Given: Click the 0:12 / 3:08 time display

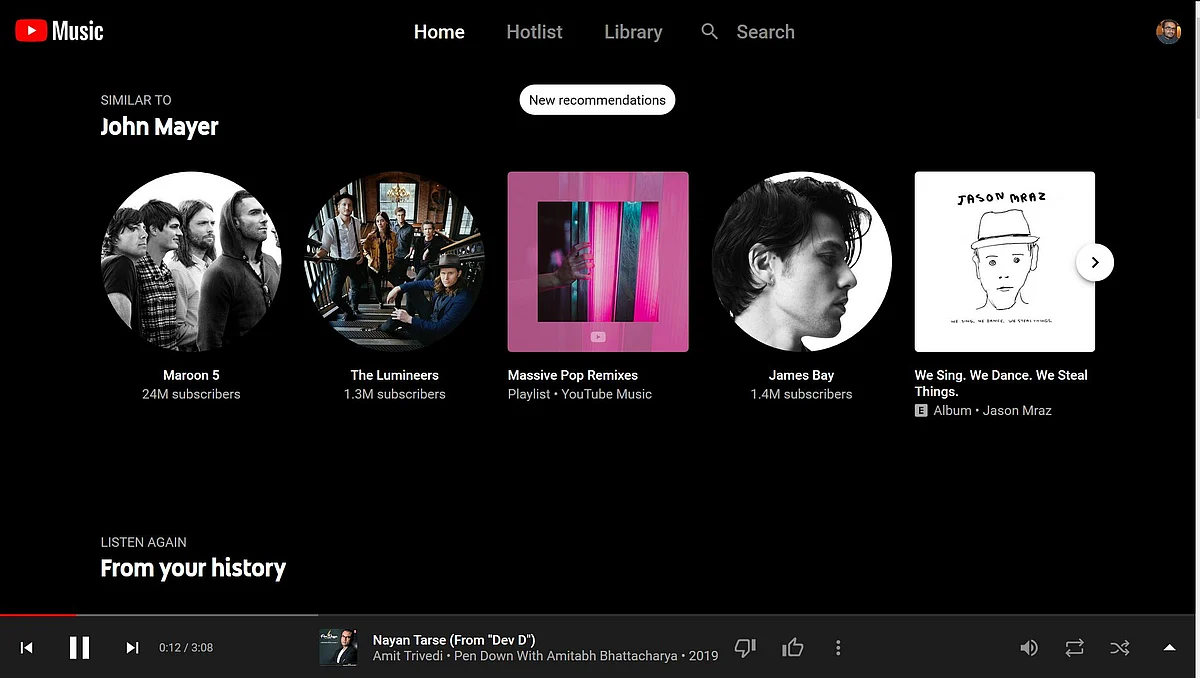Looking at the screenshot, I should click(186, 648).
